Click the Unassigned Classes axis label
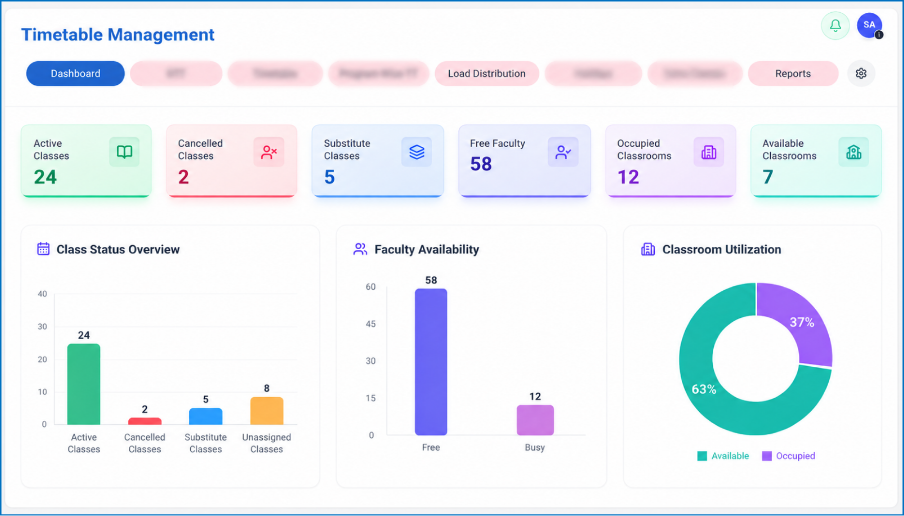This screenshot has width=904, height=516. (266, 443)
